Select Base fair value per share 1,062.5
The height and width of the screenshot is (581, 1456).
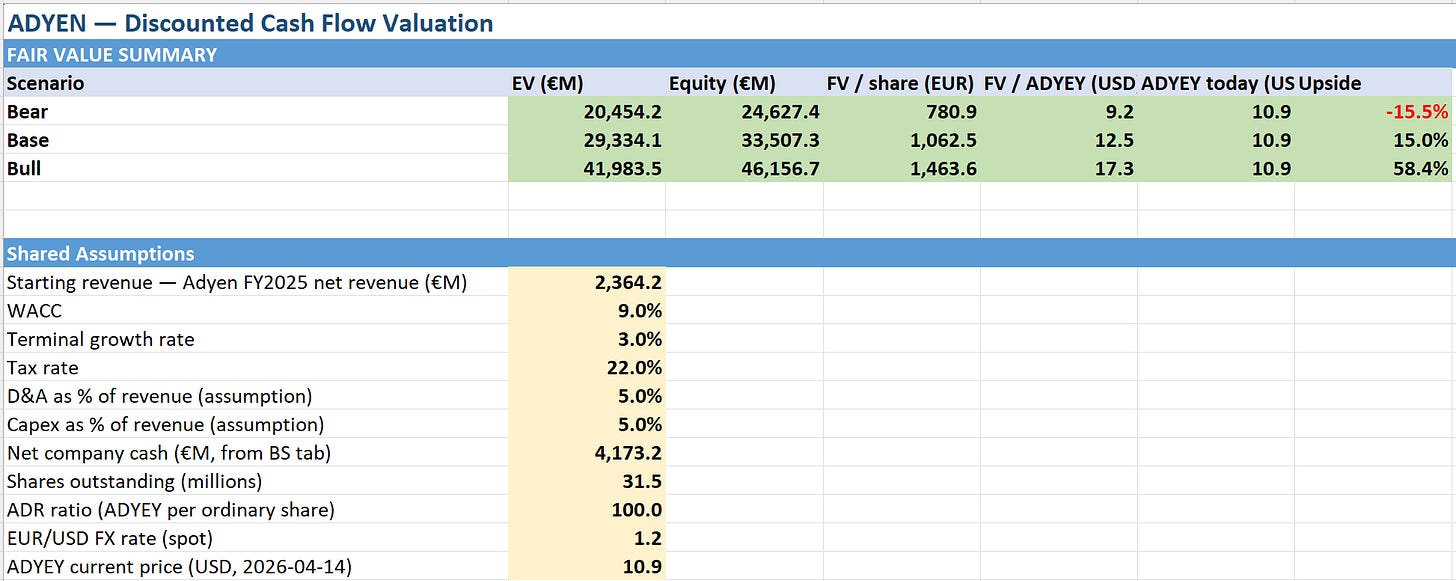point(902,140)
